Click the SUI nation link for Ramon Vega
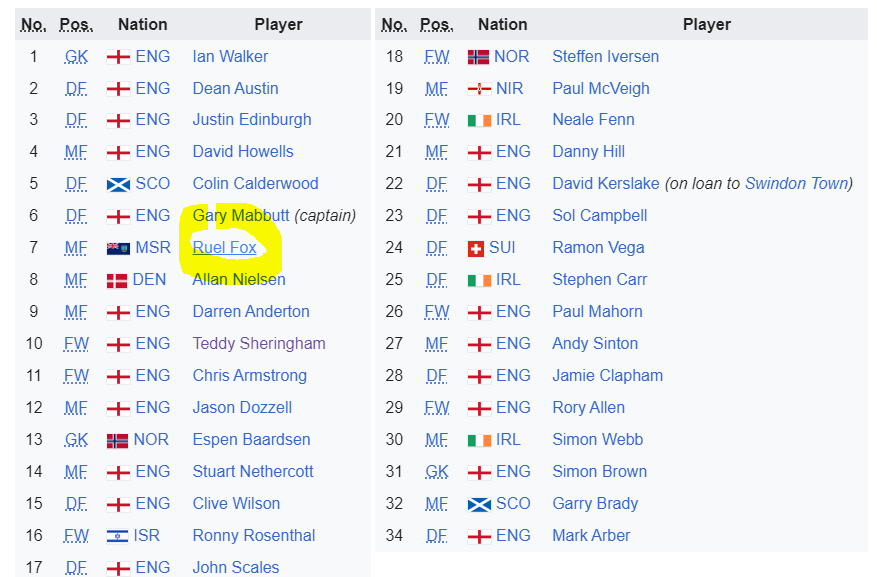The width and height of the screenshot is (877, 577). 502,247
